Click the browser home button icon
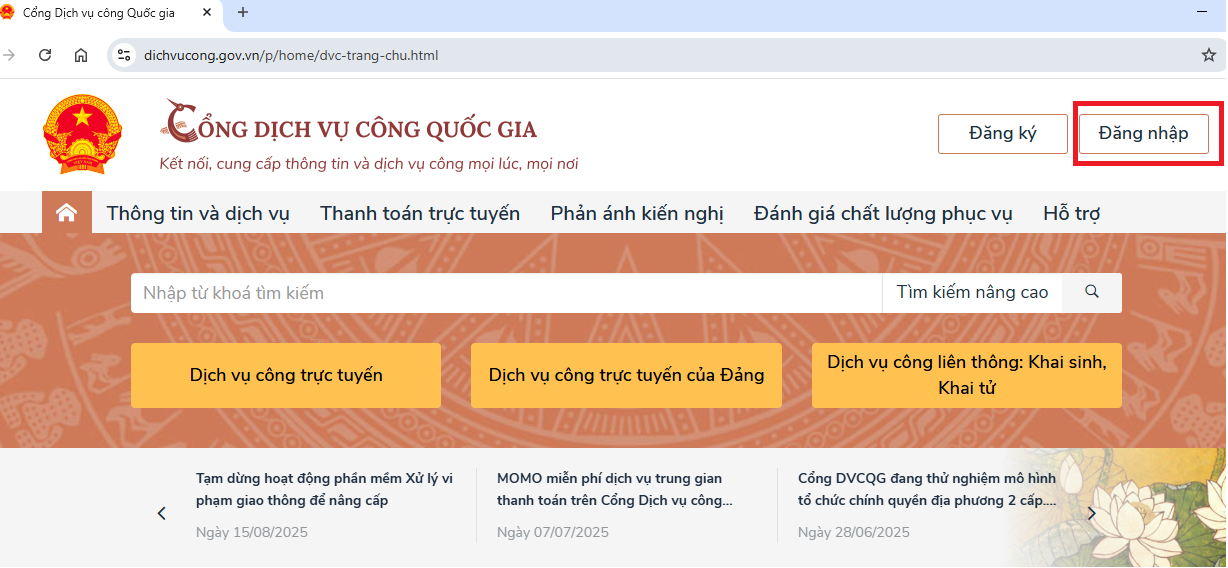The image size is (1228, 568). pos(81,55)
